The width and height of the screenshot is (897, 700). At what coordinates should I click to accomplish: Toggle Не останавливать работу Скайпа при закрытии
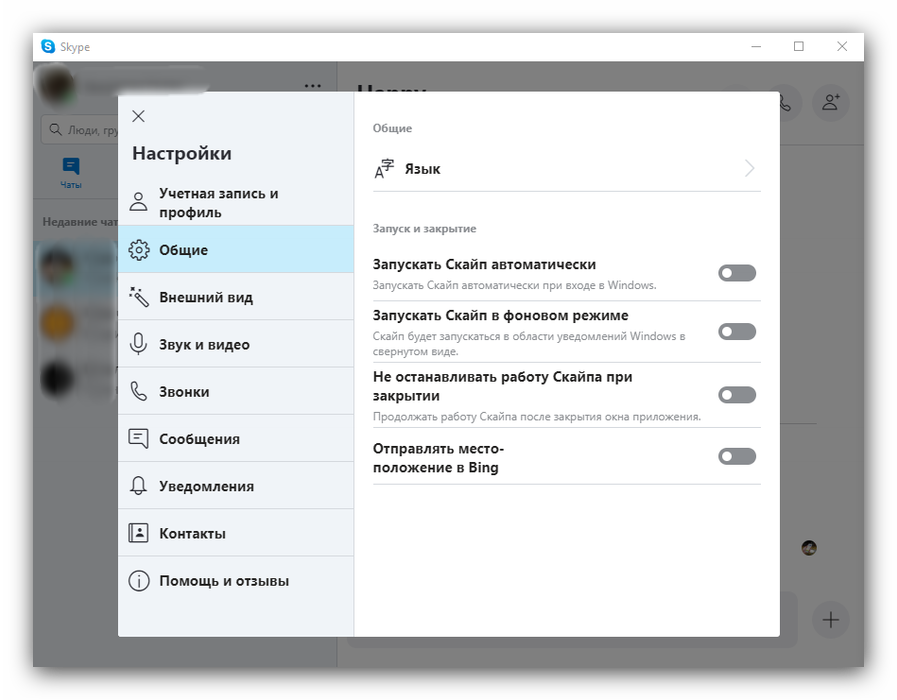coord(737,395)
